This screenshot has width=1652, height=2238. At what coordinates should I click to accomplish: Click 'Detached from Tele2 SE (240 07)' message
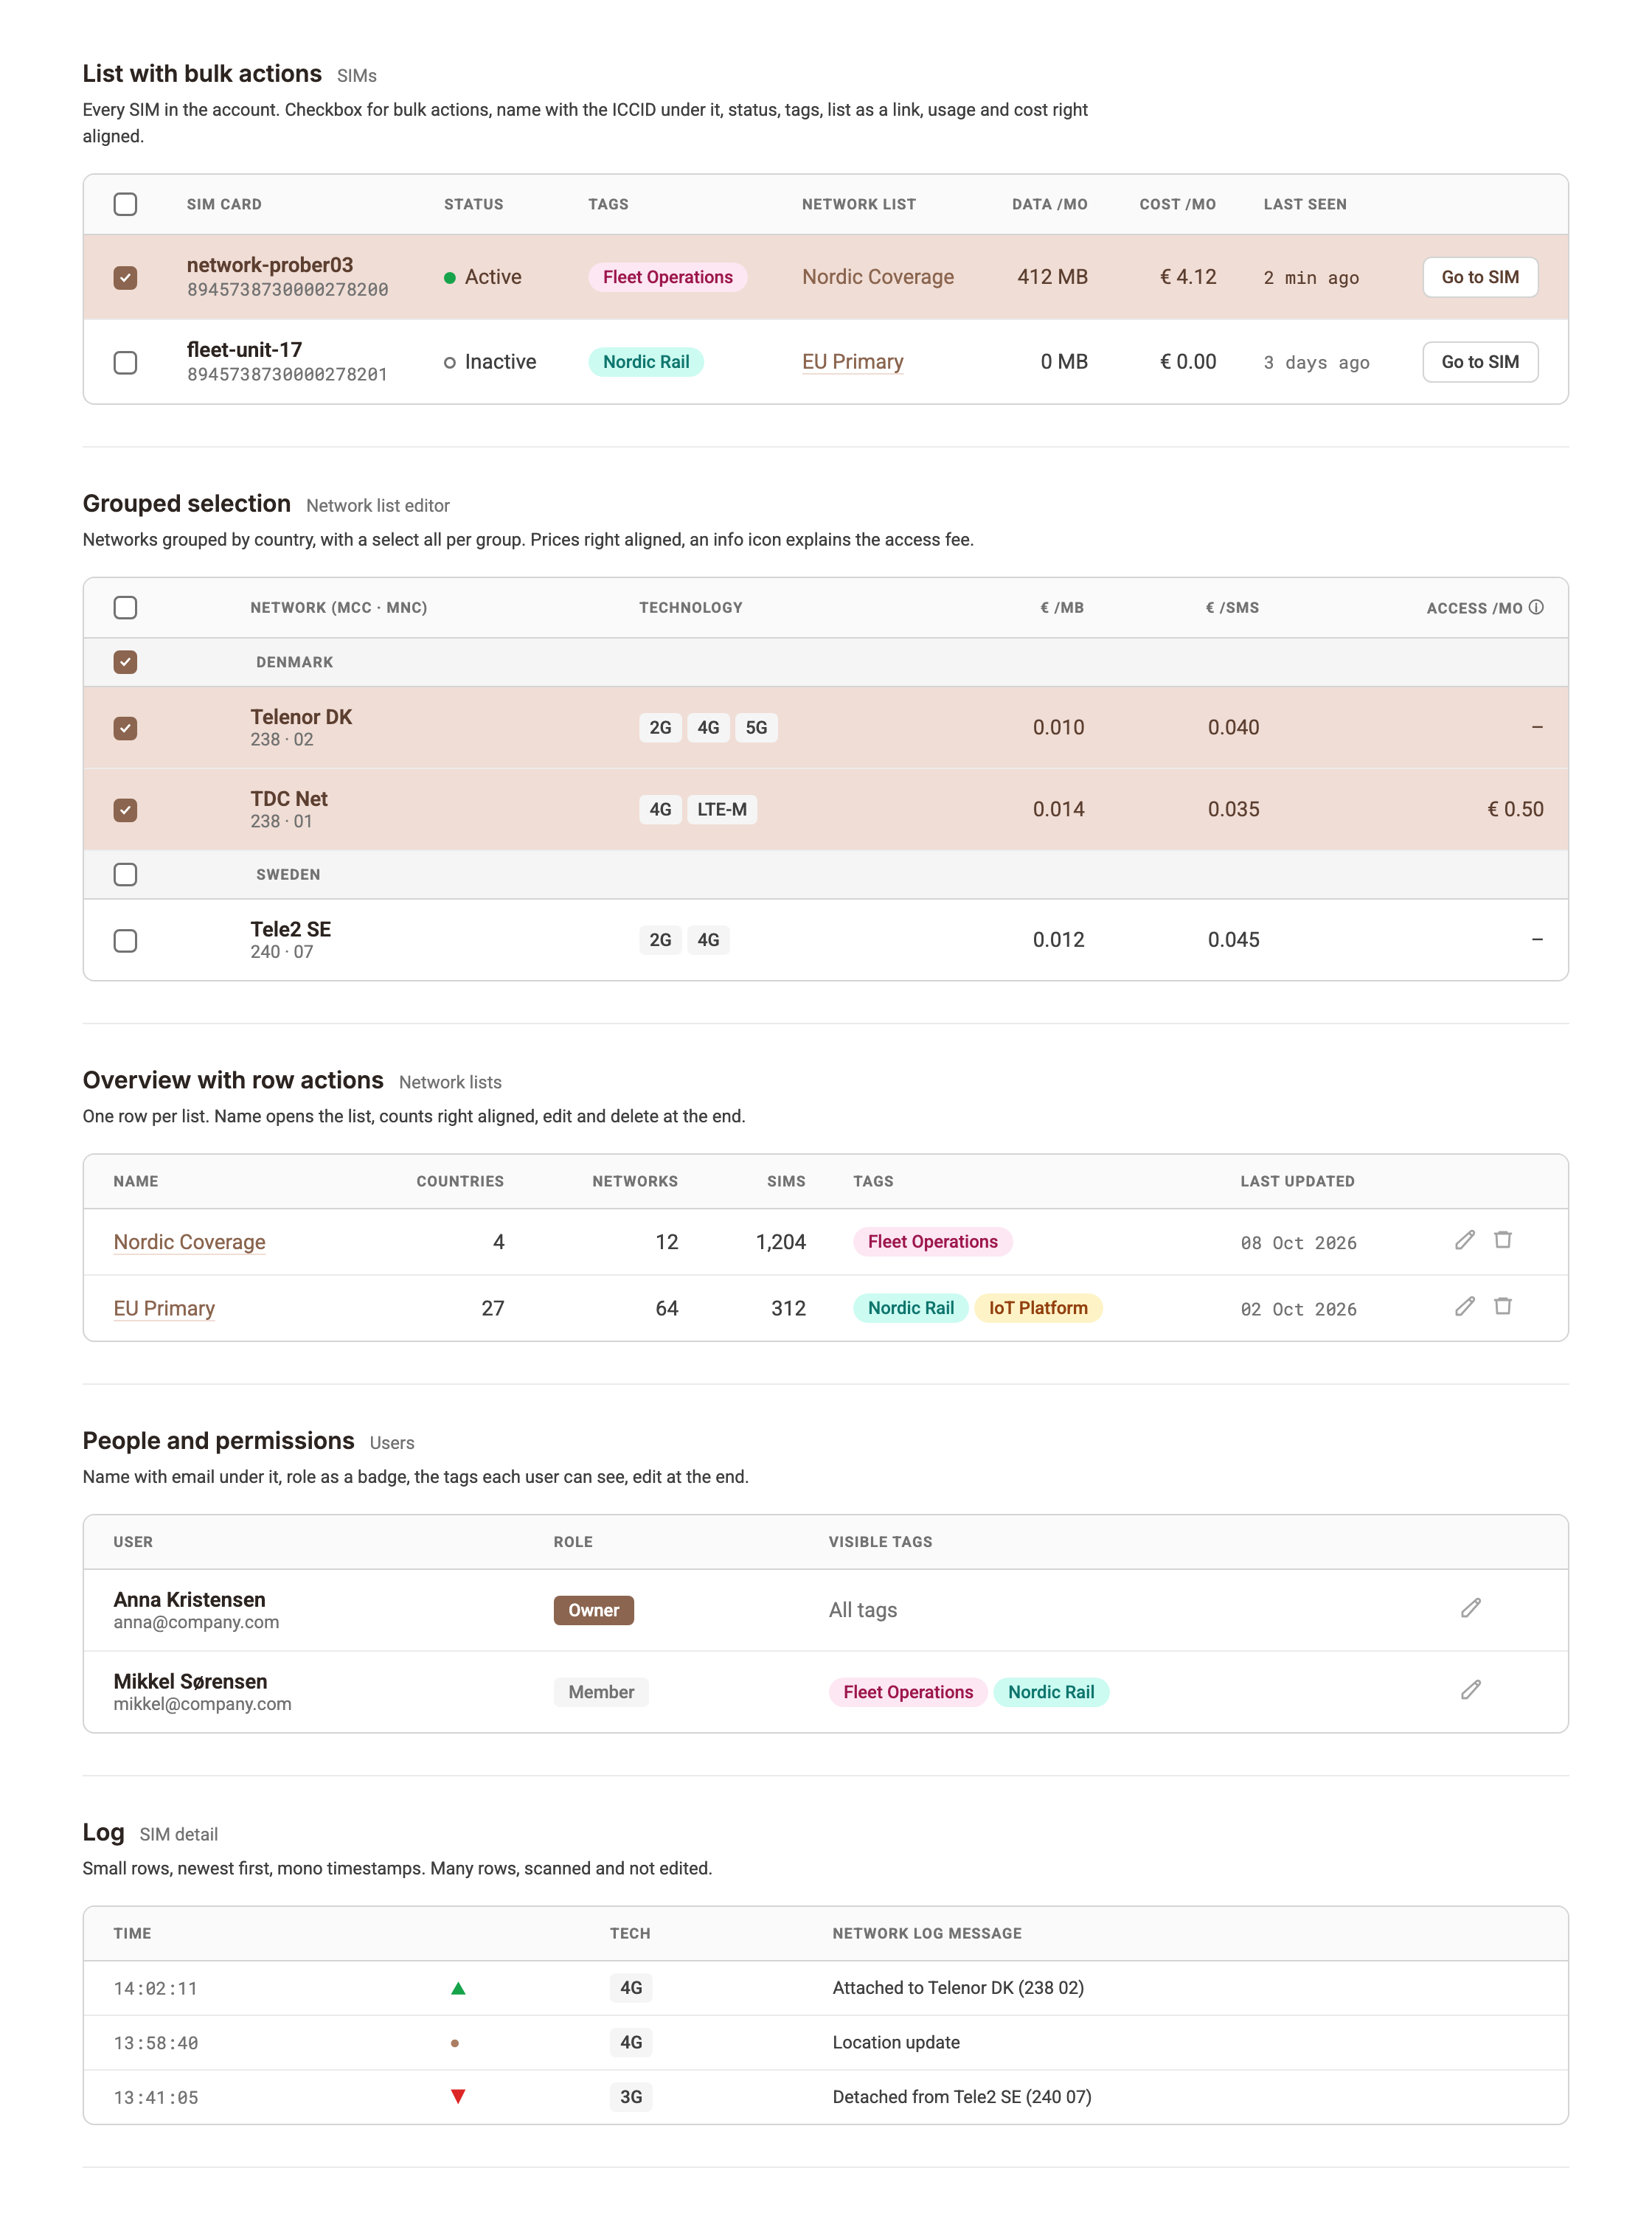point(962,2097)
